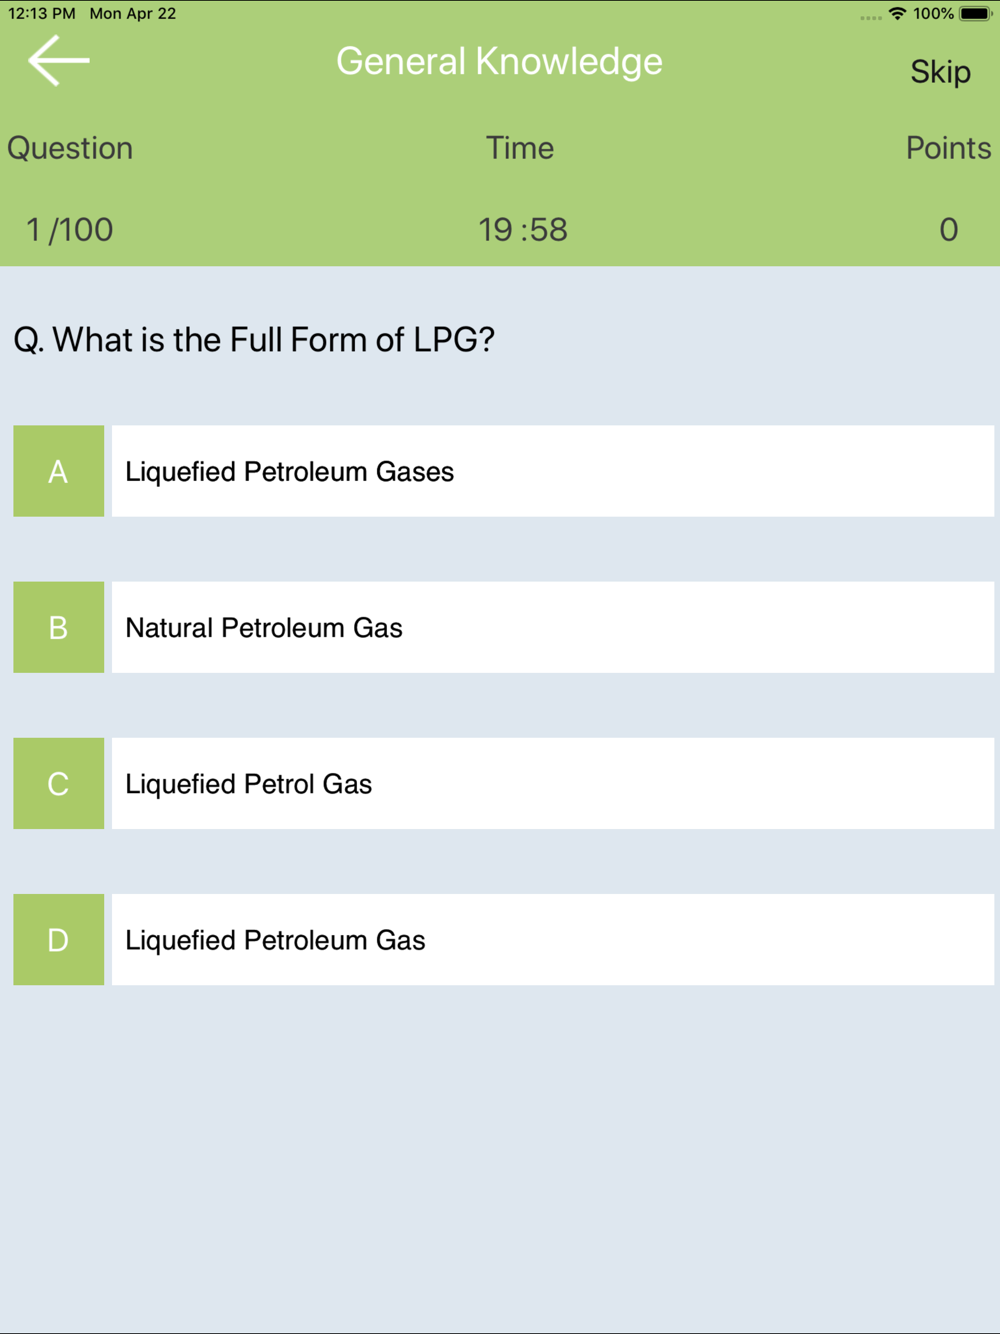1000x1334 pixels.
Task: Choose answer Natural Petroleum Gas
Action: (553, 627)
